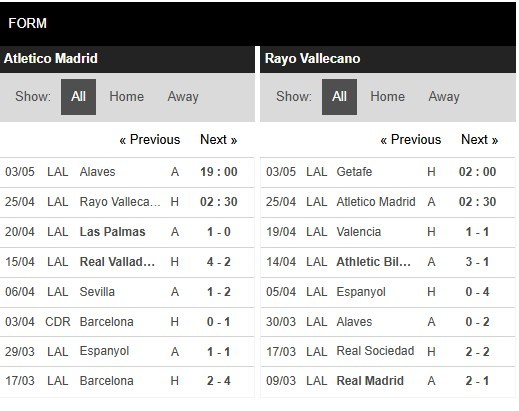Select the Sevilla match on 06/04

coord(127,292)
